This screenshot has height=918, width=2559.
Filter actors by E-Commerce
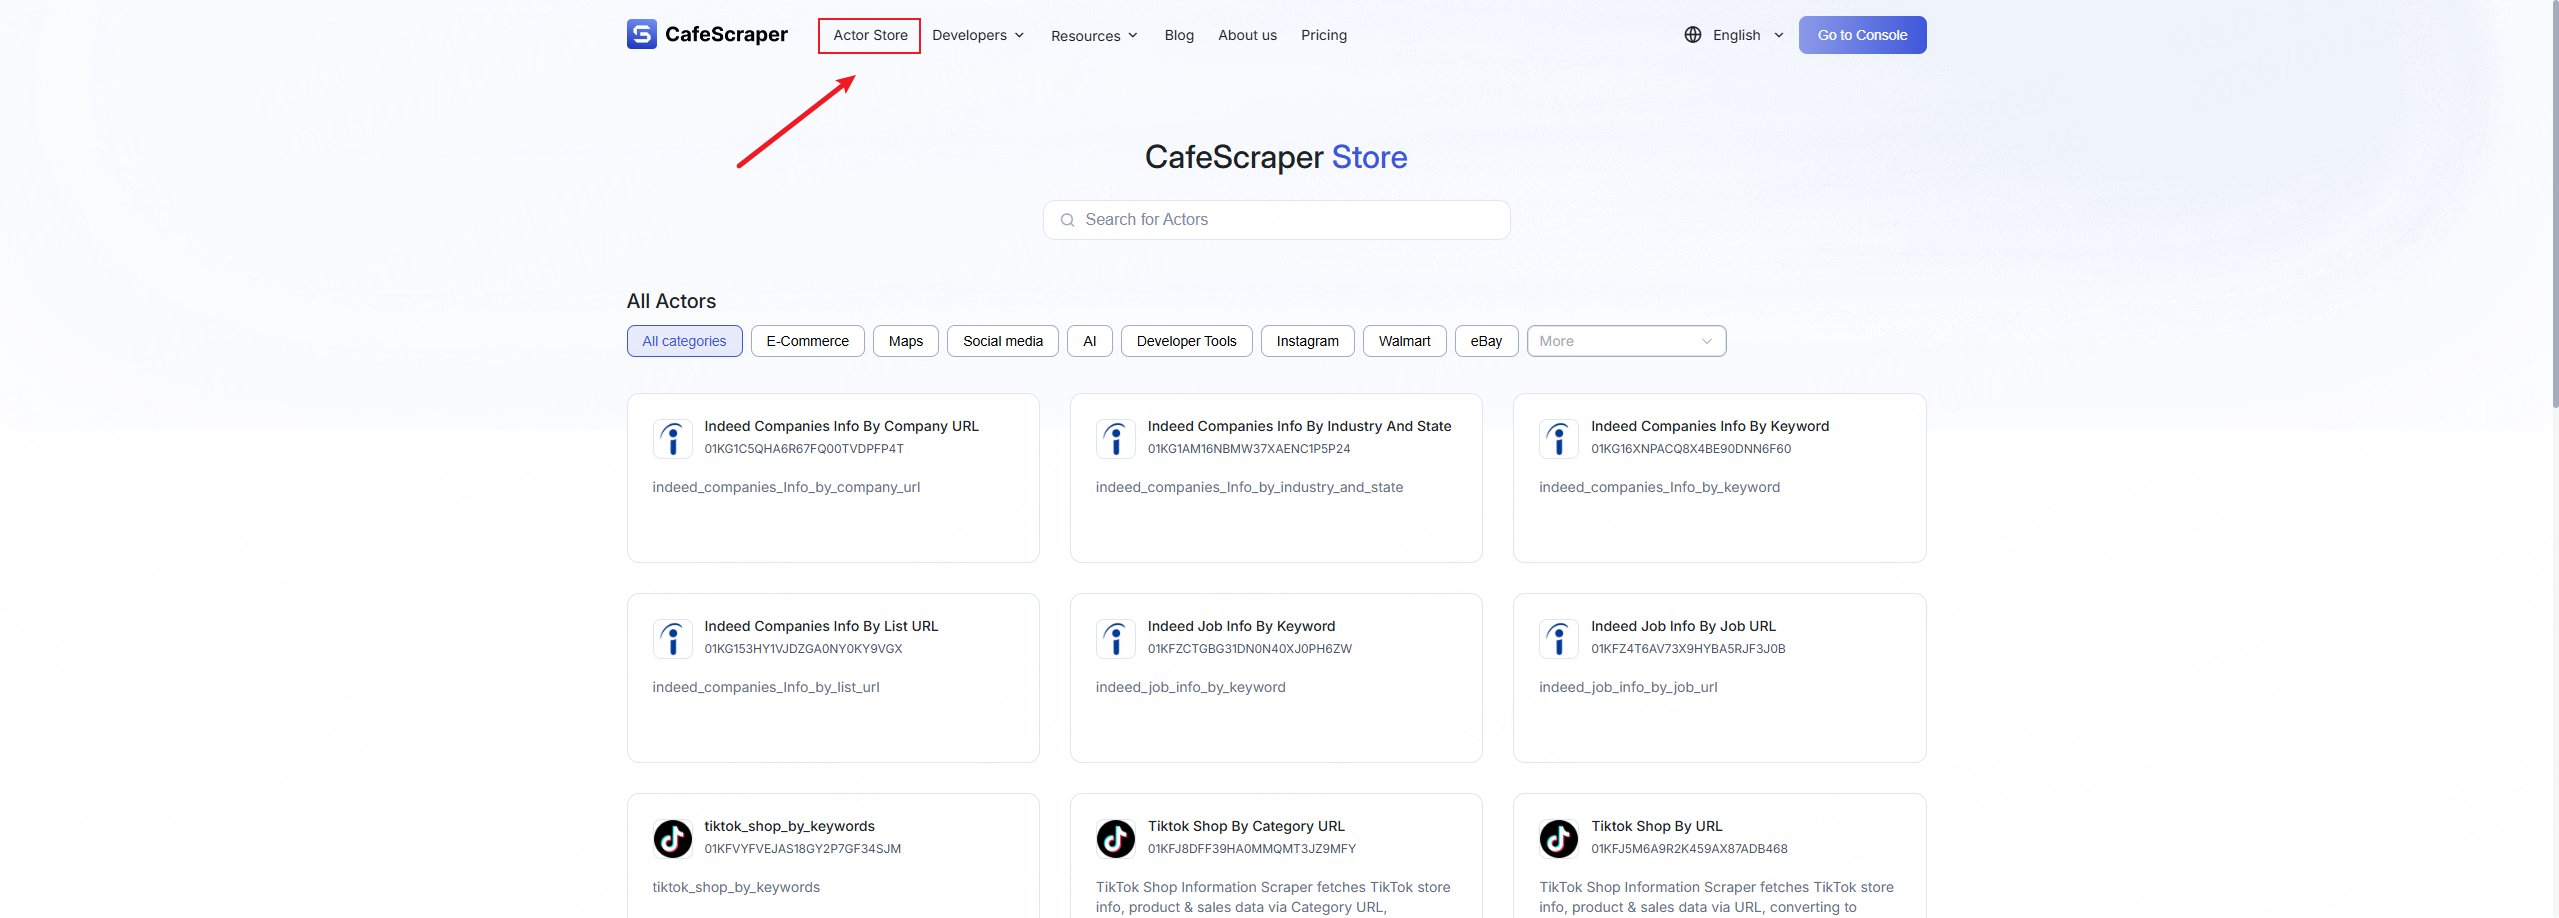(x=807, y=341)
